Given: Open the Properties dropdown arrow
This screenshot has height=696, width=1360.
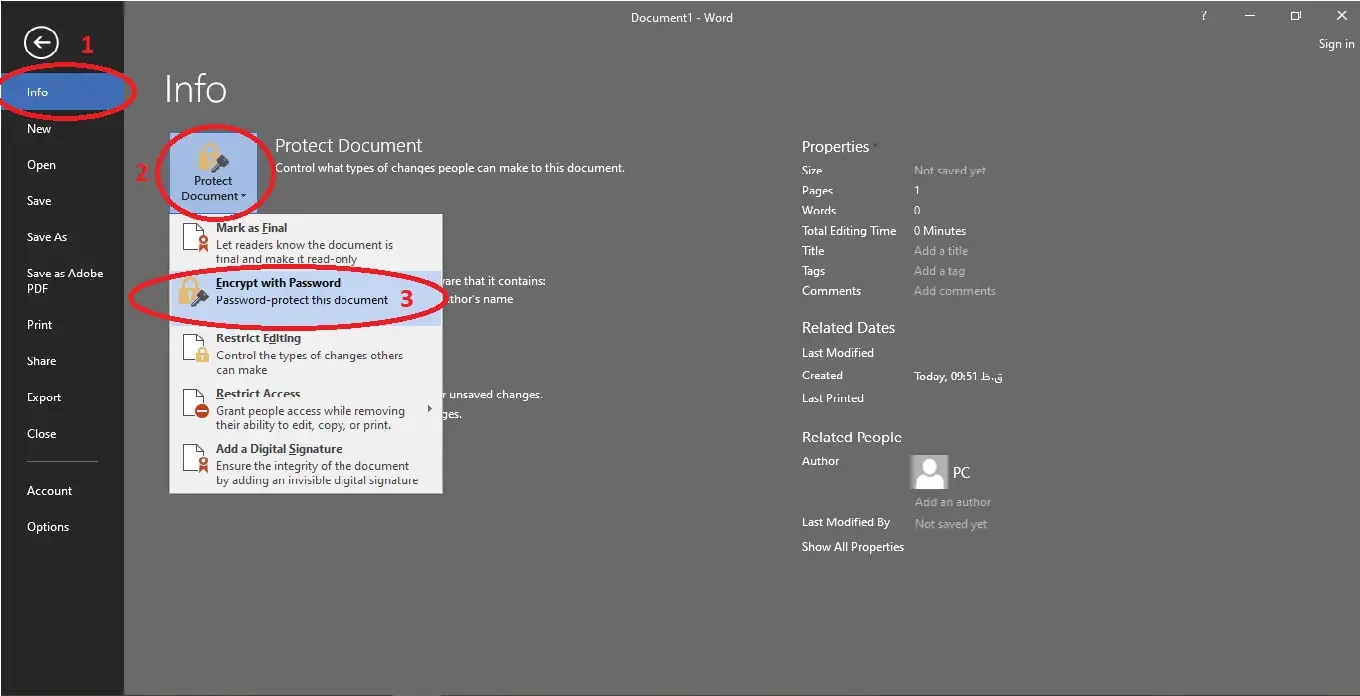Looking at the screenshot, I should coord(876,146).
